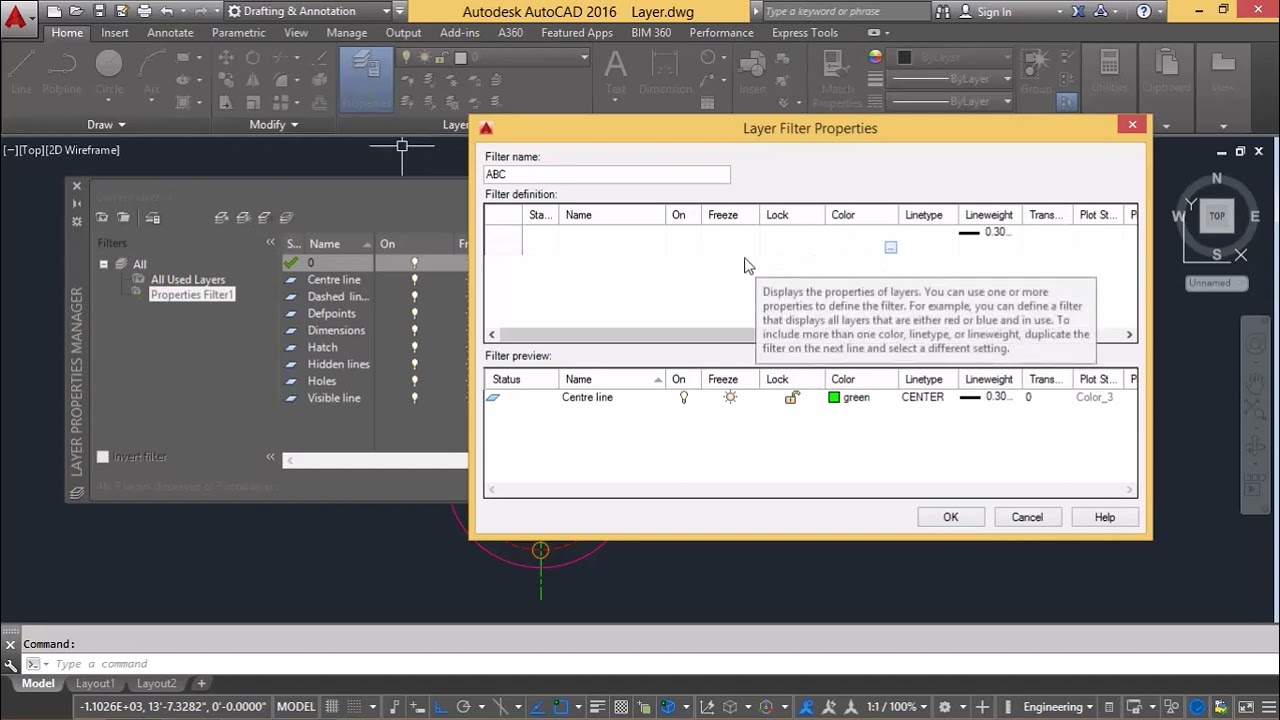Click the Layer Properties ribbon button
This screenshot has width=1280, height=720.
366,78
